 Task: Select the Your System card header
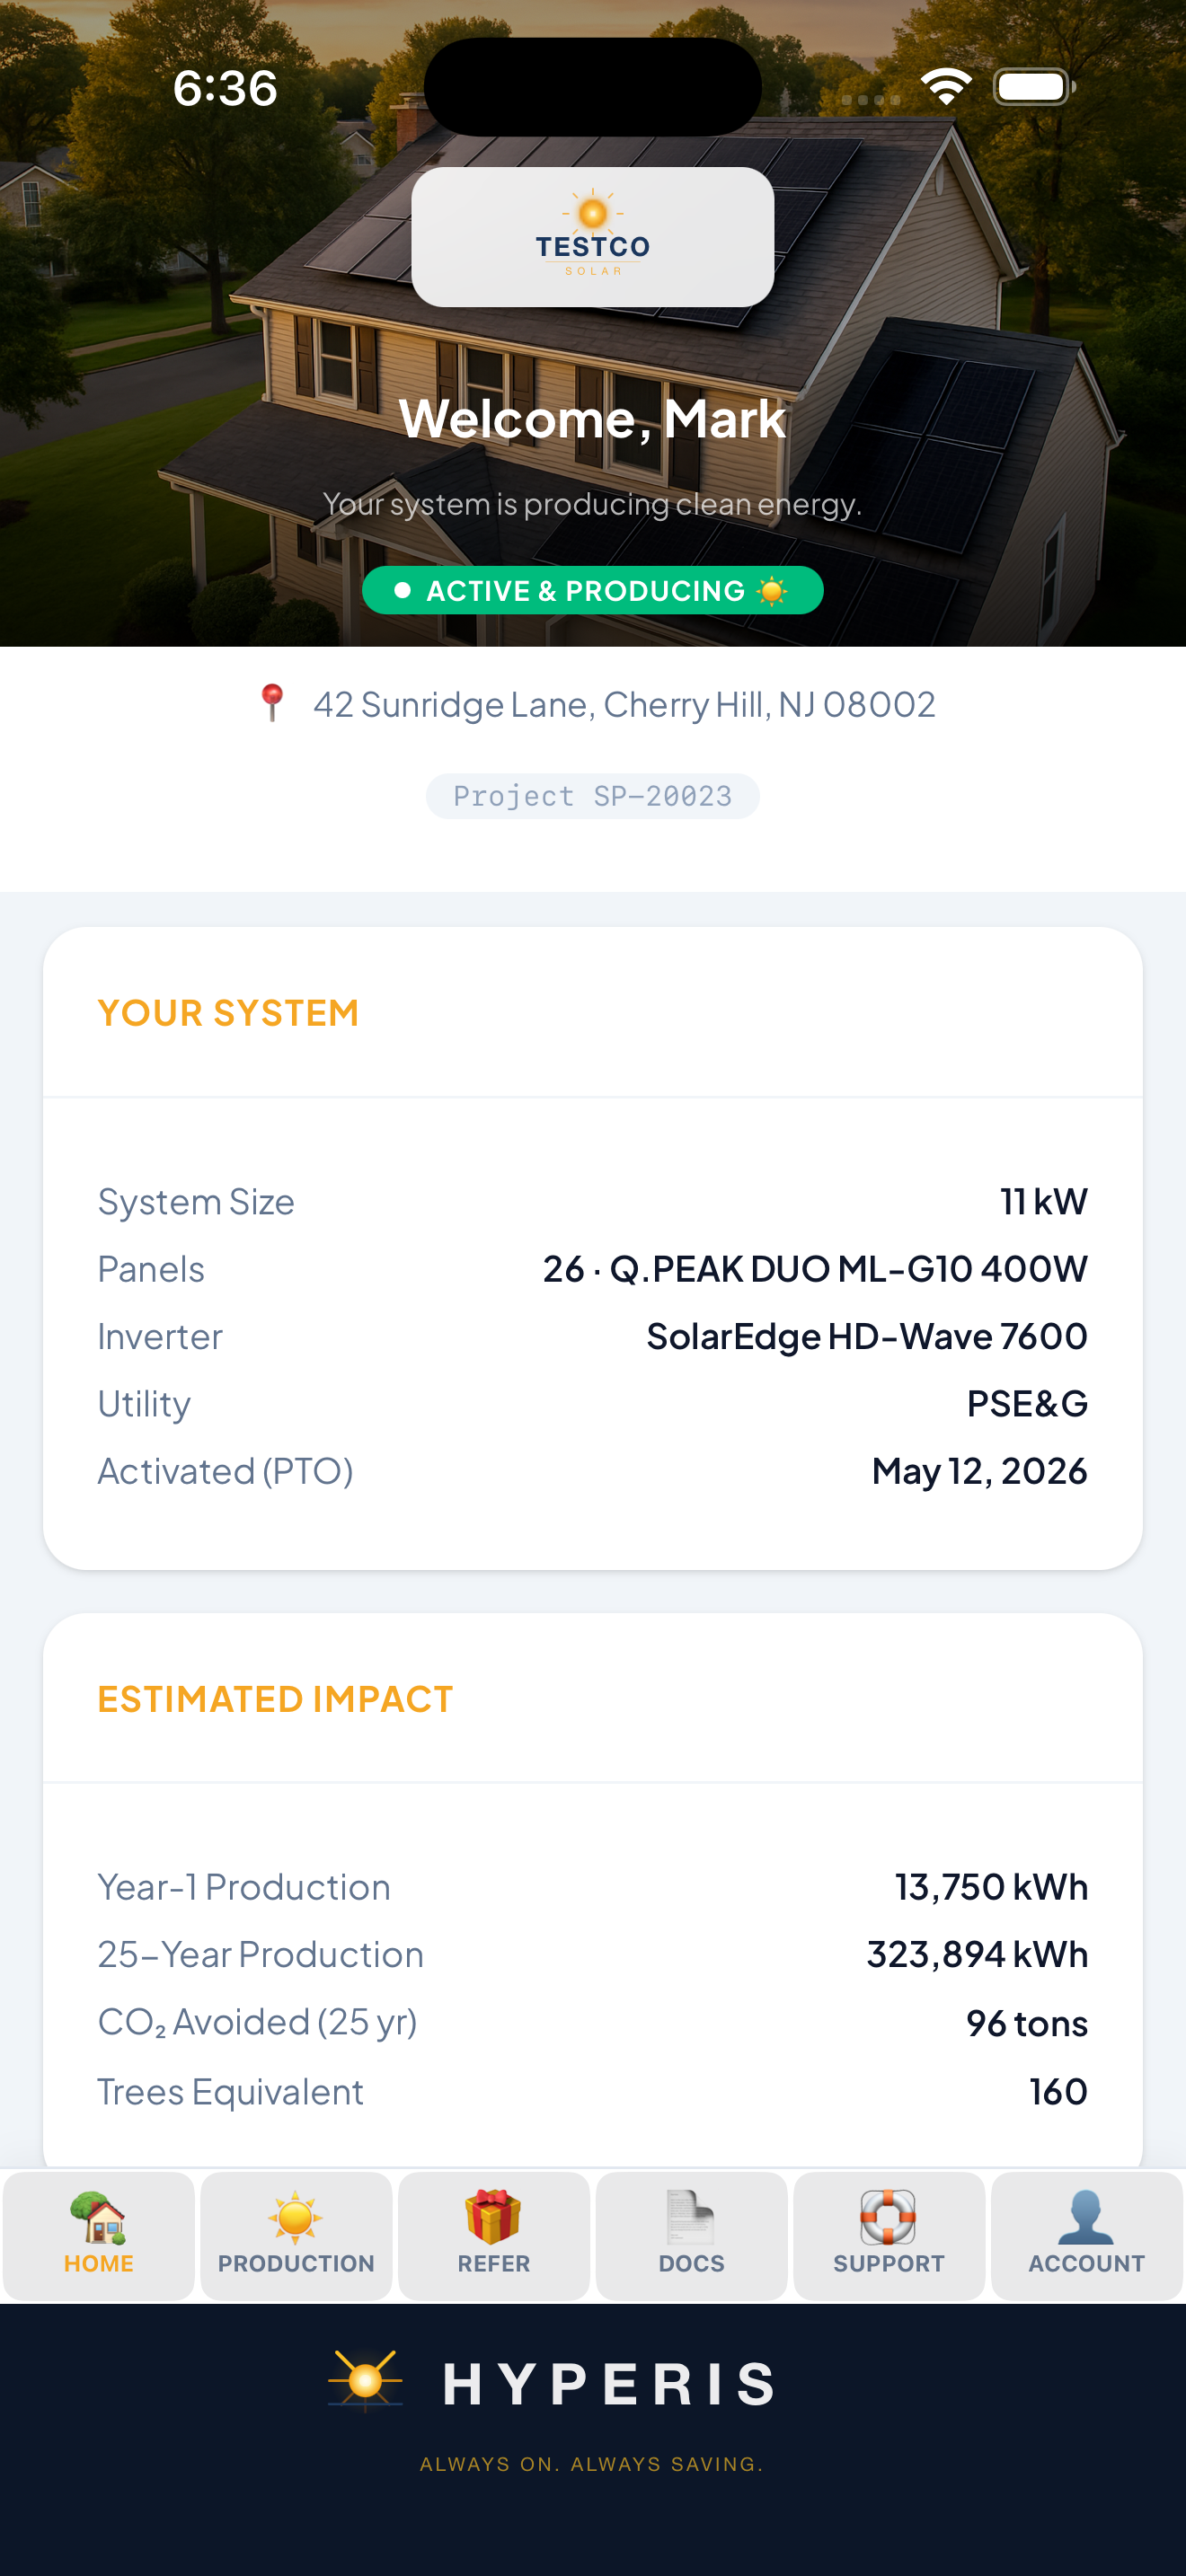tap(593, 1013)
